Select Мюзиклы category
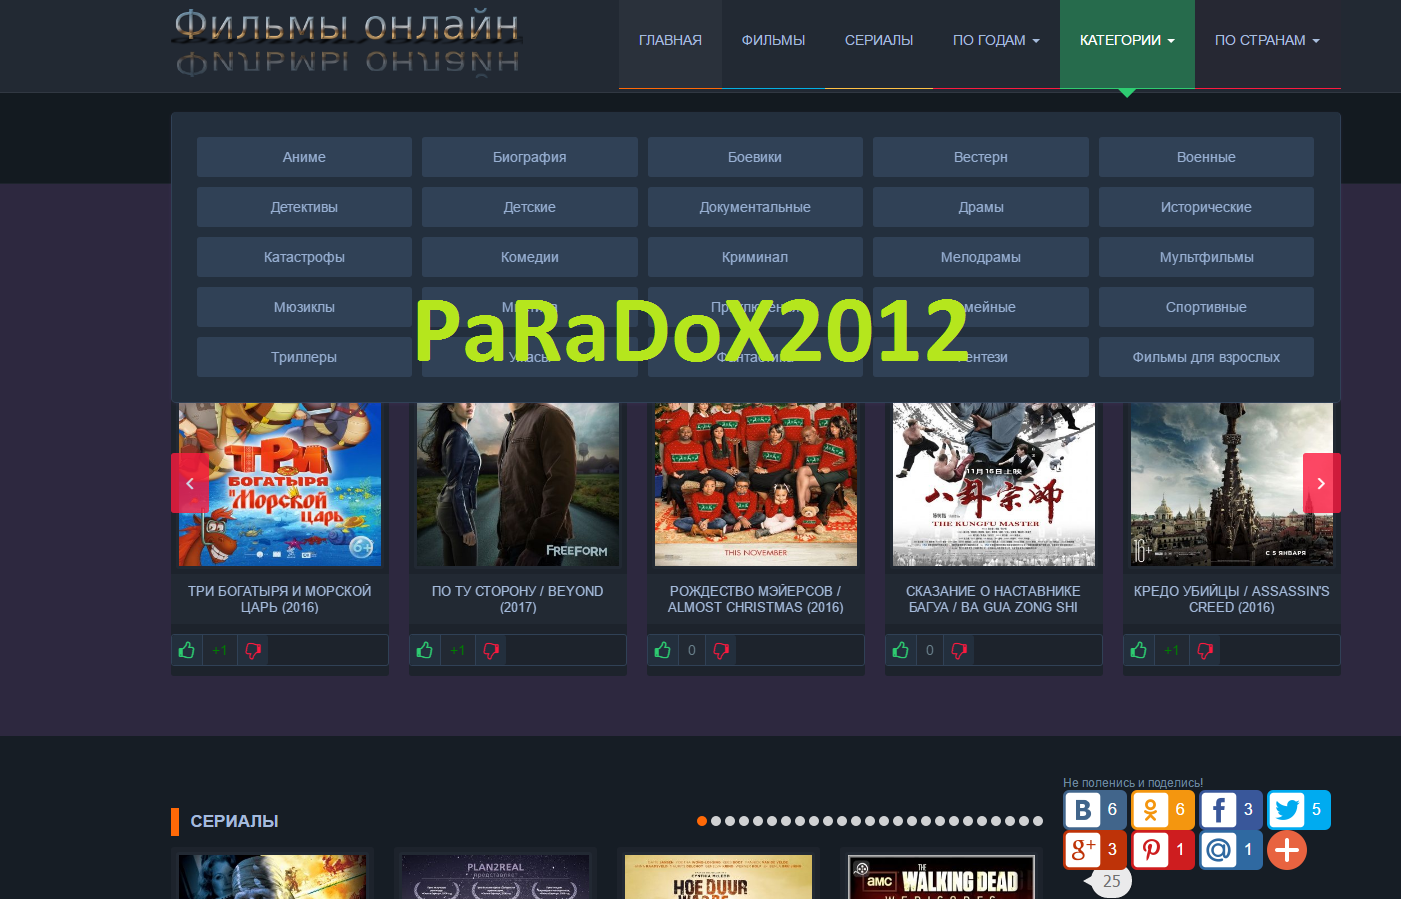This screenshot has width=1401, height=899. pyautogui.click(x=304, y=307)
